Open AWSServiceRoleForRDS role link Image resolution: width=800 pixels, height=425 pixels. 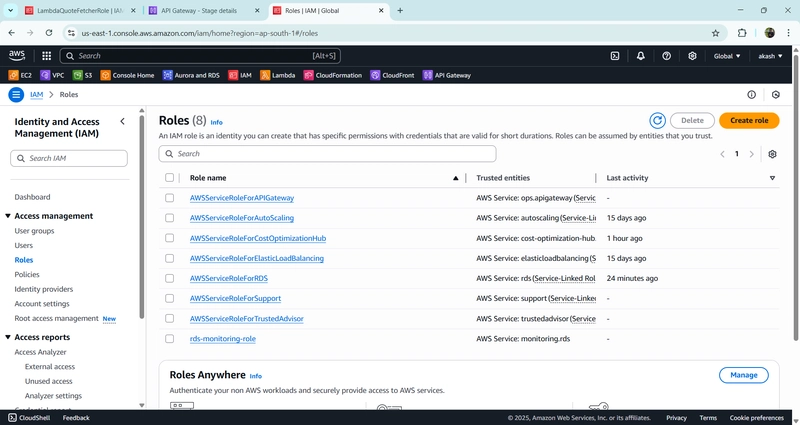[229, 279]
